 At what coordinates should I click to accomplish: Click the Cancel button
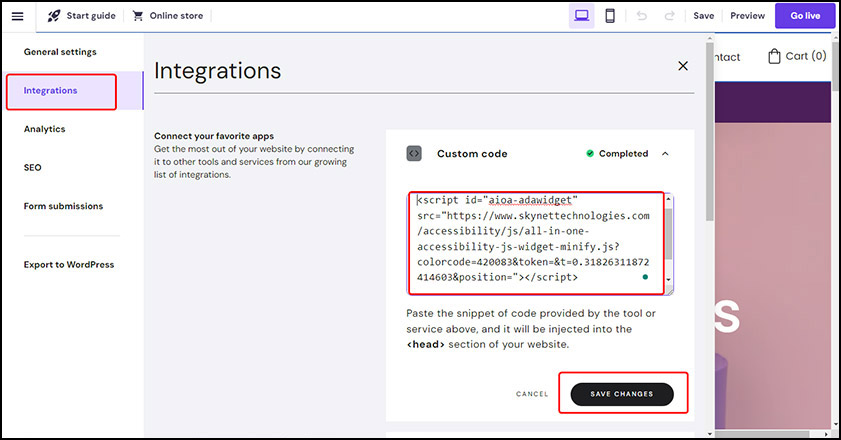point(532,394)
